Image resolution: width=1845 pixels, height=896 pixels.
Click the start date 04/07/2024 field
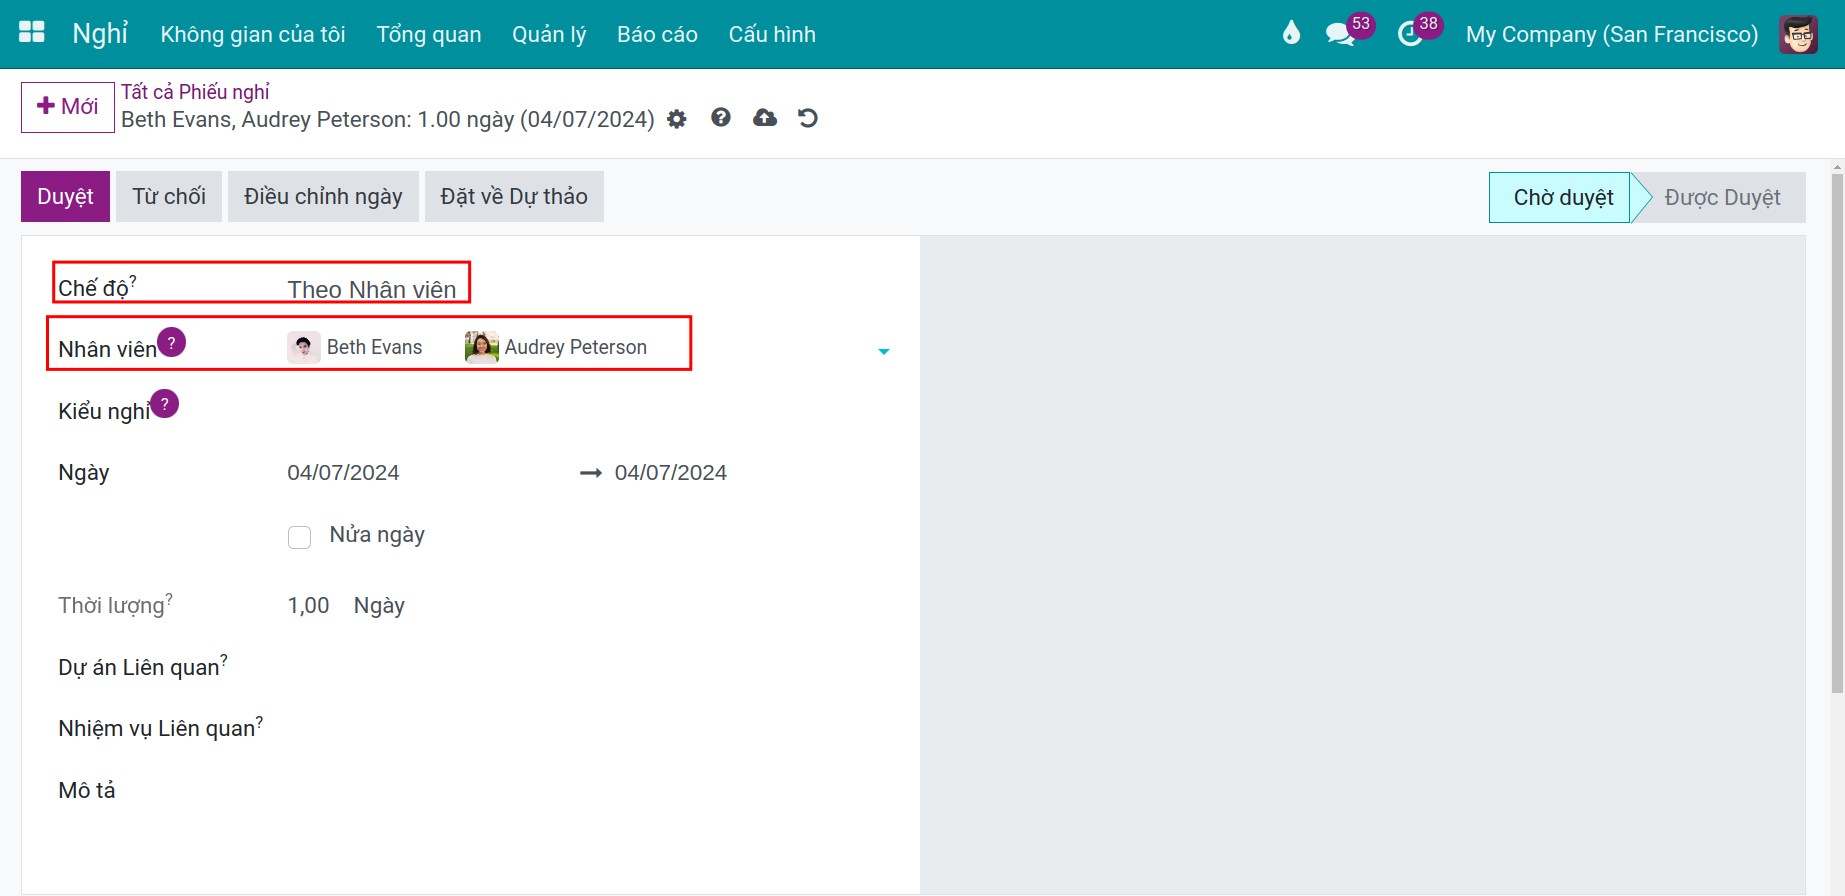[x=343, y=473]
